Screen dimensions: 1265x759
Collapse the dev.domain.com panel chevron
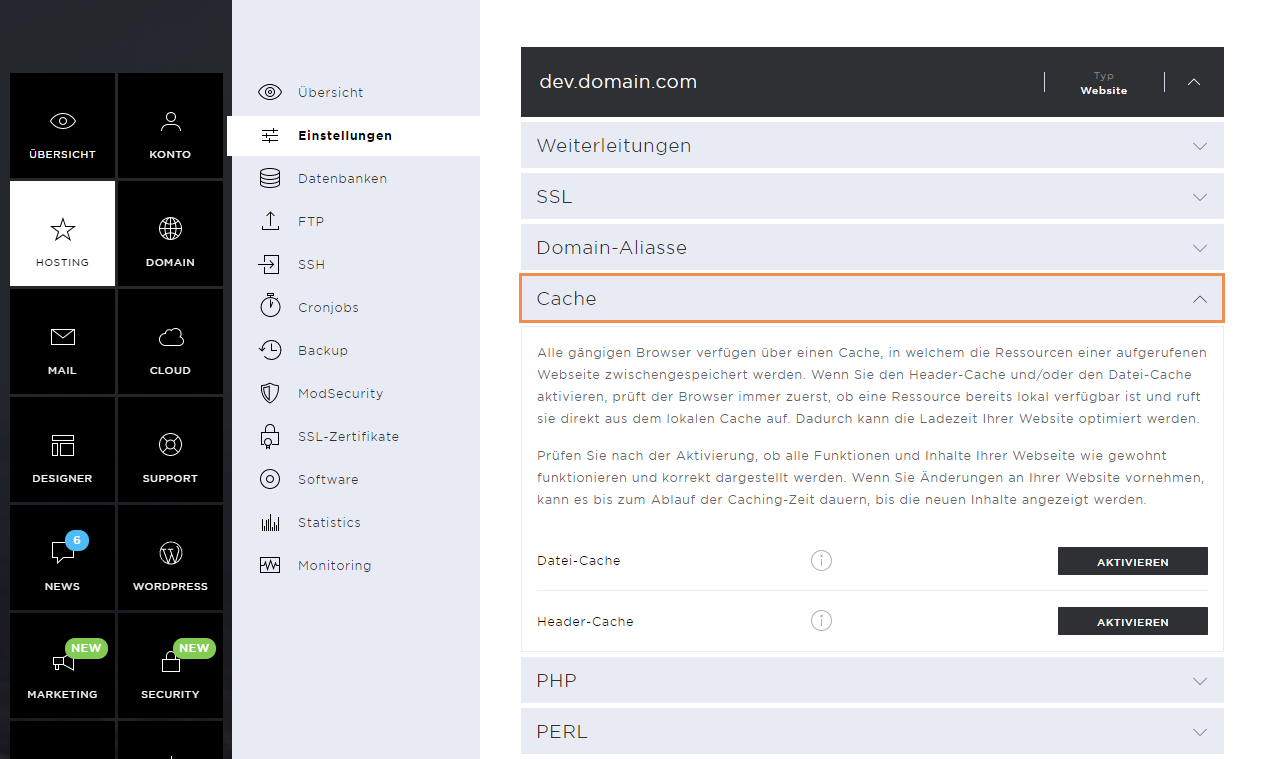point(1194,82)
